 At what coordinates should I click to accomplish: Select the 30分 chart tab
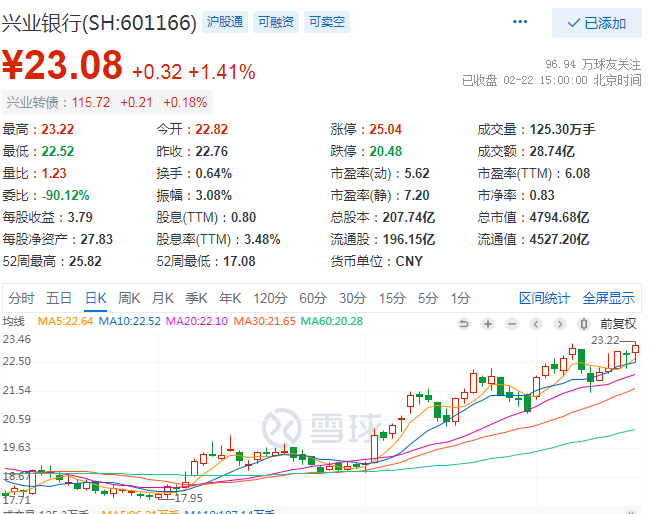[x=353, y=298]
